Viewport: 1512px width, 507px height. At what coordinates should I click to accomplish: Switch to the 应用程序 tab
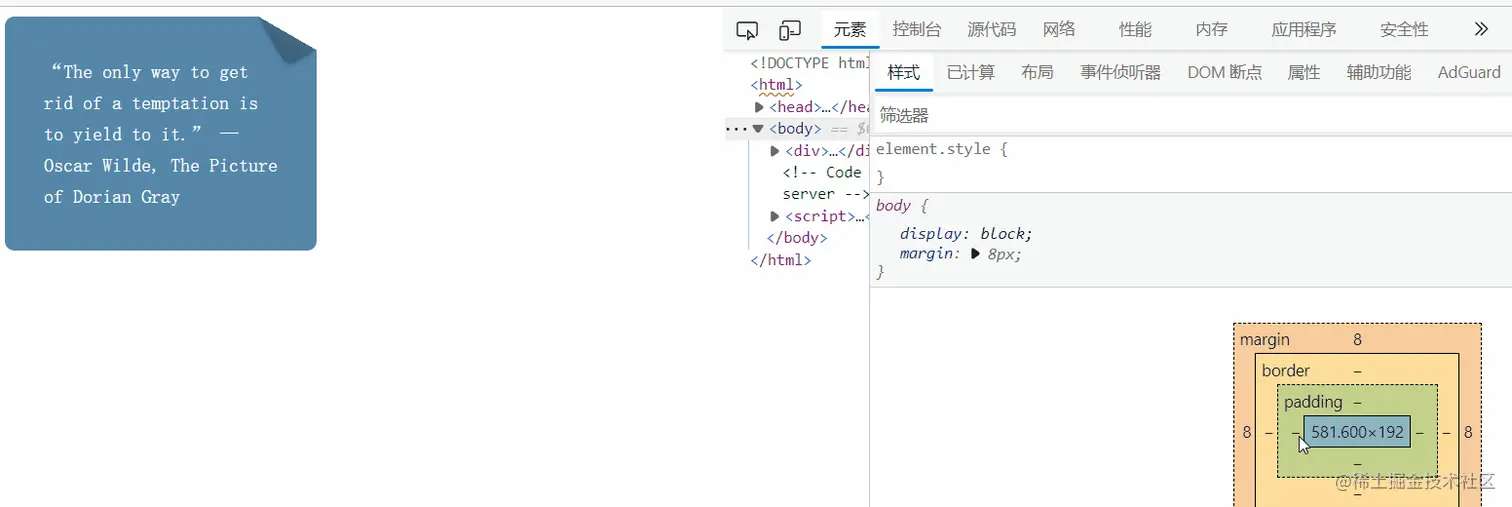[x=1304, y=29]
